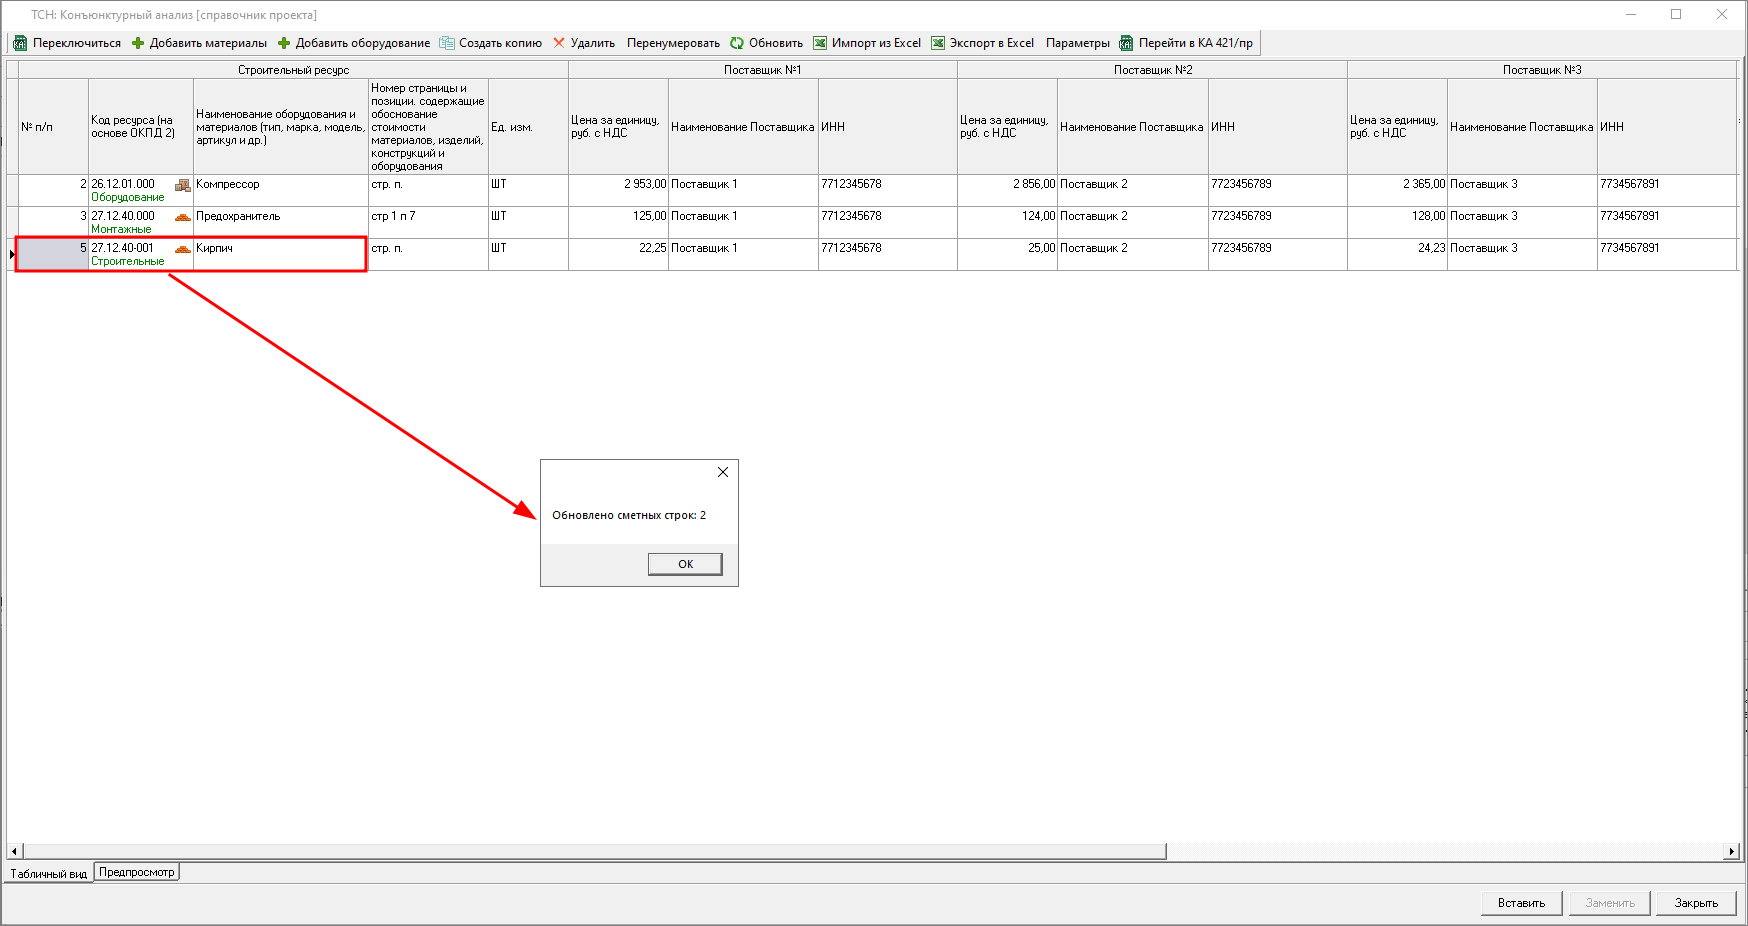
Task: Confirm the dialog with OK
Action: click(x=685, y=564)
